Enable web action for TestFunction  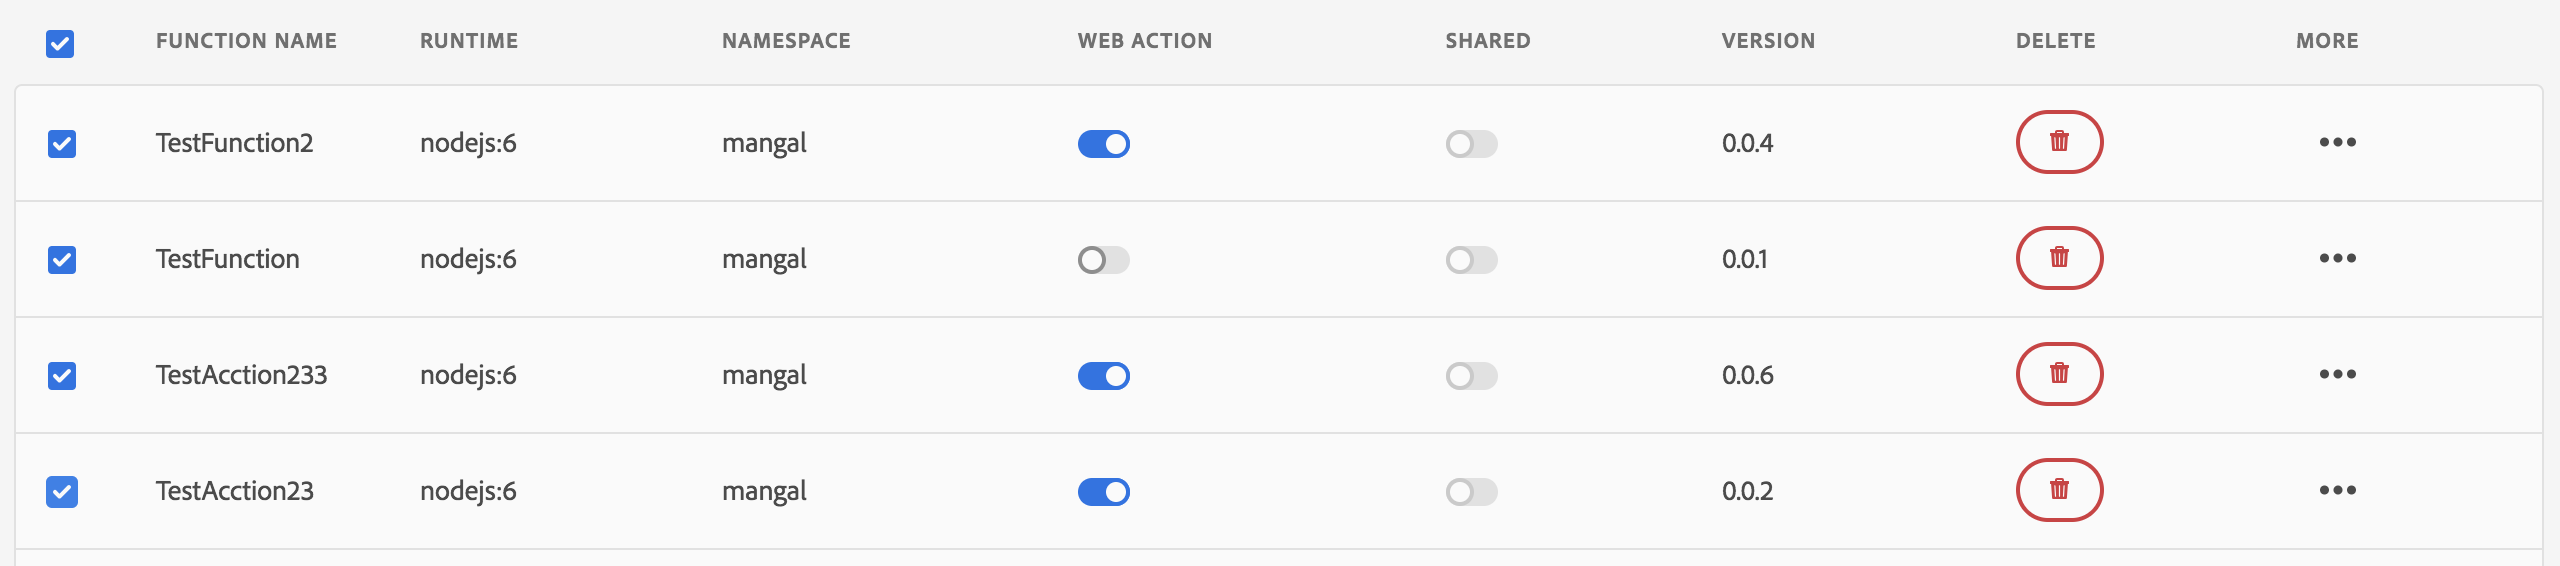[x=1104, y=260]
